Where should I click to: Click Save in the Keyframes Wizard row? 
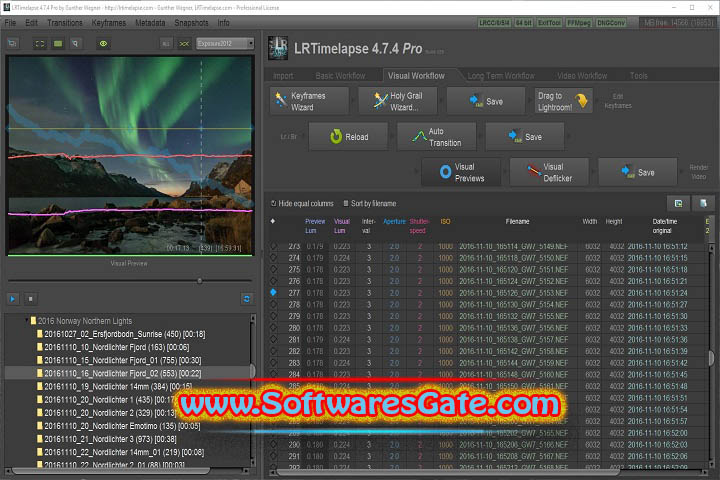click(x=486, y=101)
